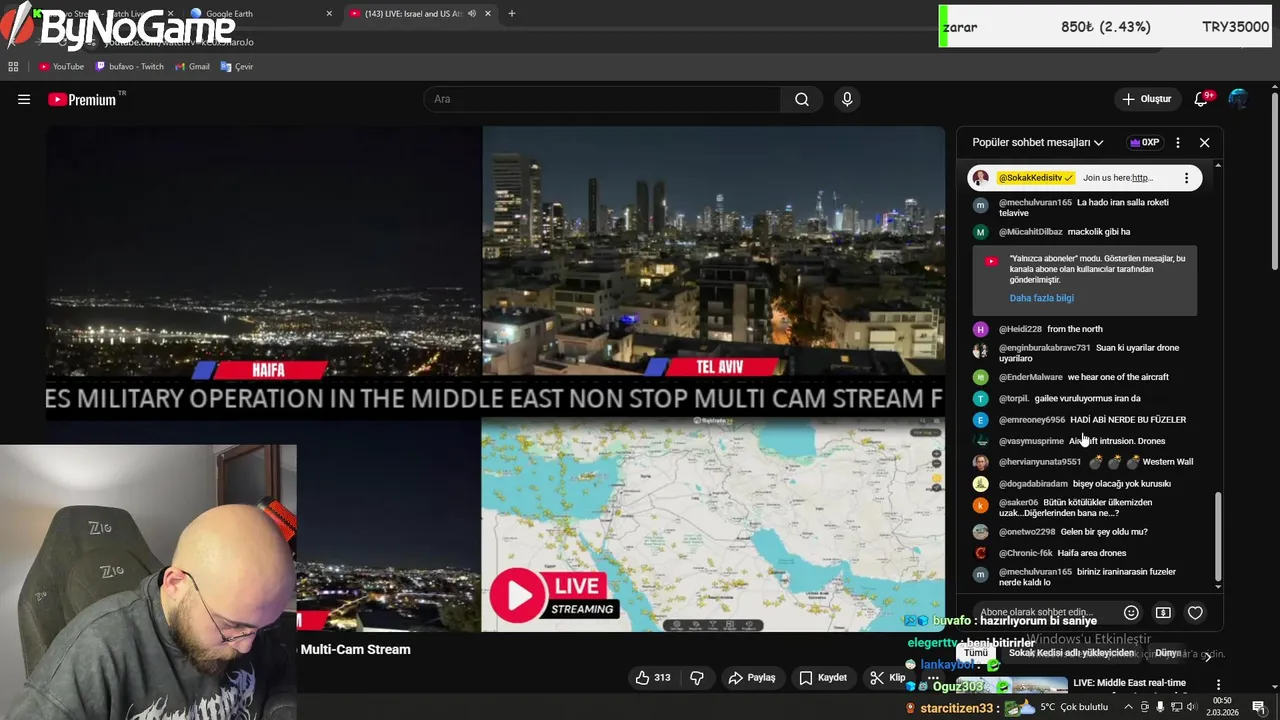Mute the LIVE Israel tab audio icon
The image size is (1280, 720).
pyautogui.click(x=472, y=14)
